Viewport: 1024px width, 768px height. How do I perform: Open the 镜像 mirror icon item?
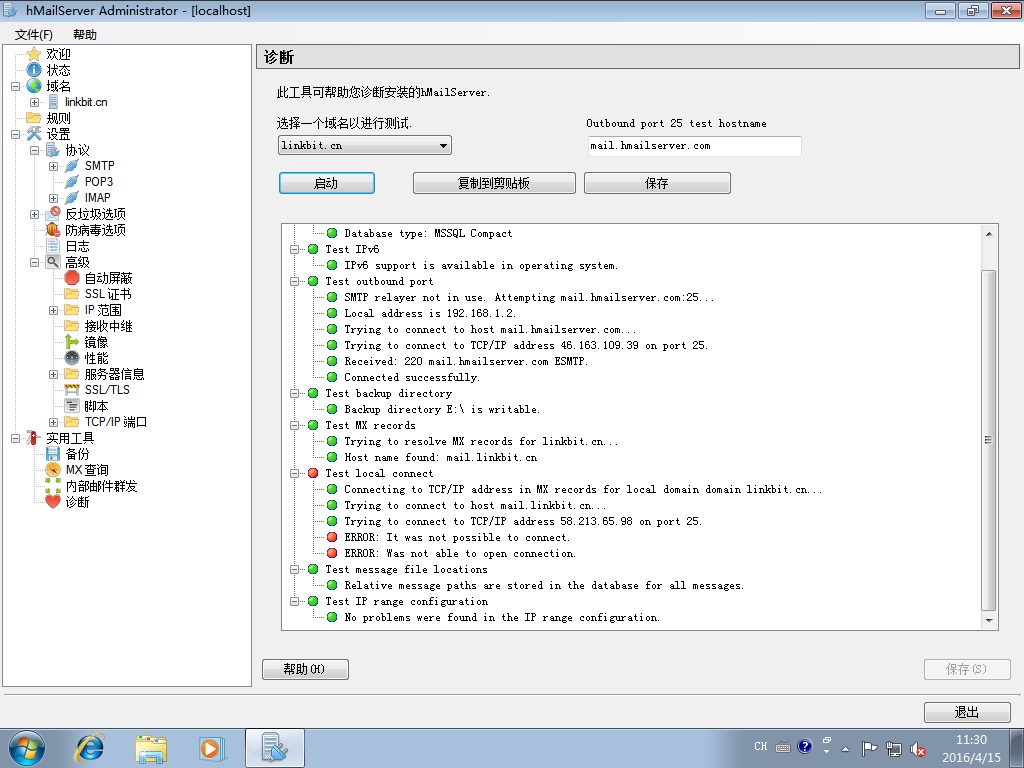point(72,342)
